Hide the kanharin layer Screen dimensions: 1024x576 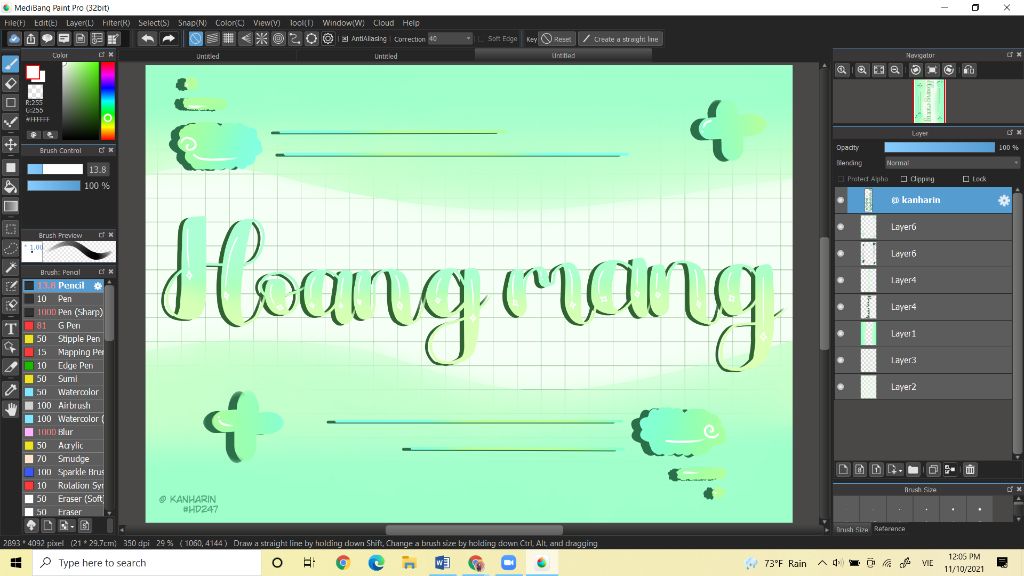coord(840,200)
